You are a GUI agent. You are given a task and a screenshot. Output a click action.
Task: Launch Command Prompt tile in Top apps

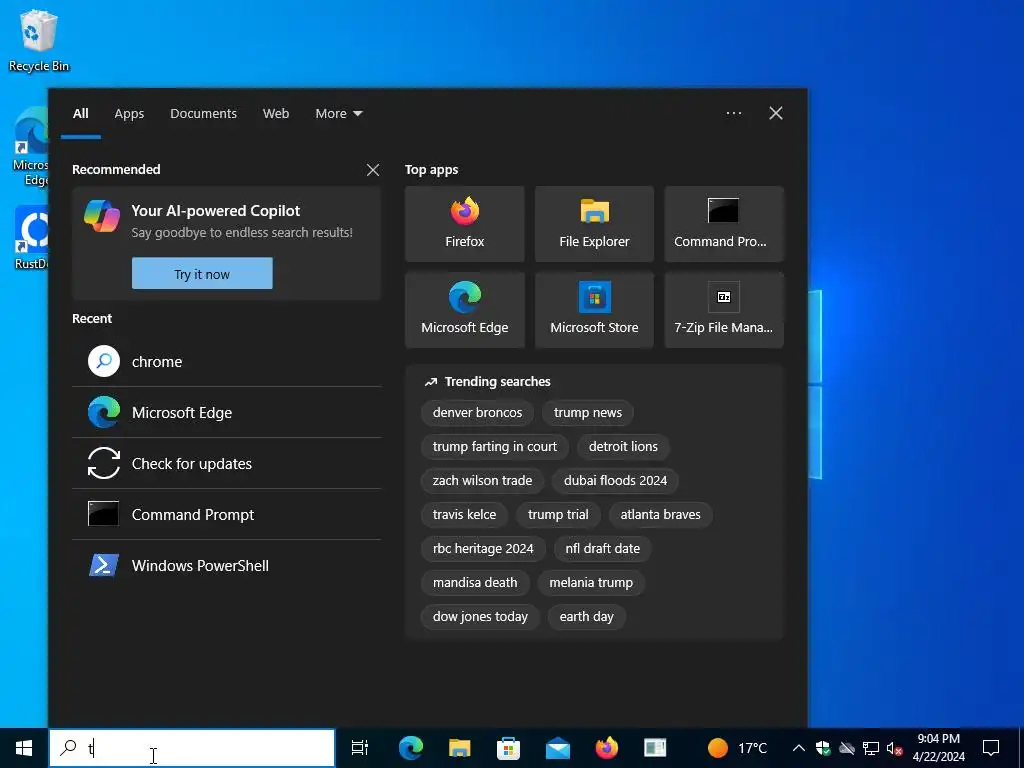[724, 224]
